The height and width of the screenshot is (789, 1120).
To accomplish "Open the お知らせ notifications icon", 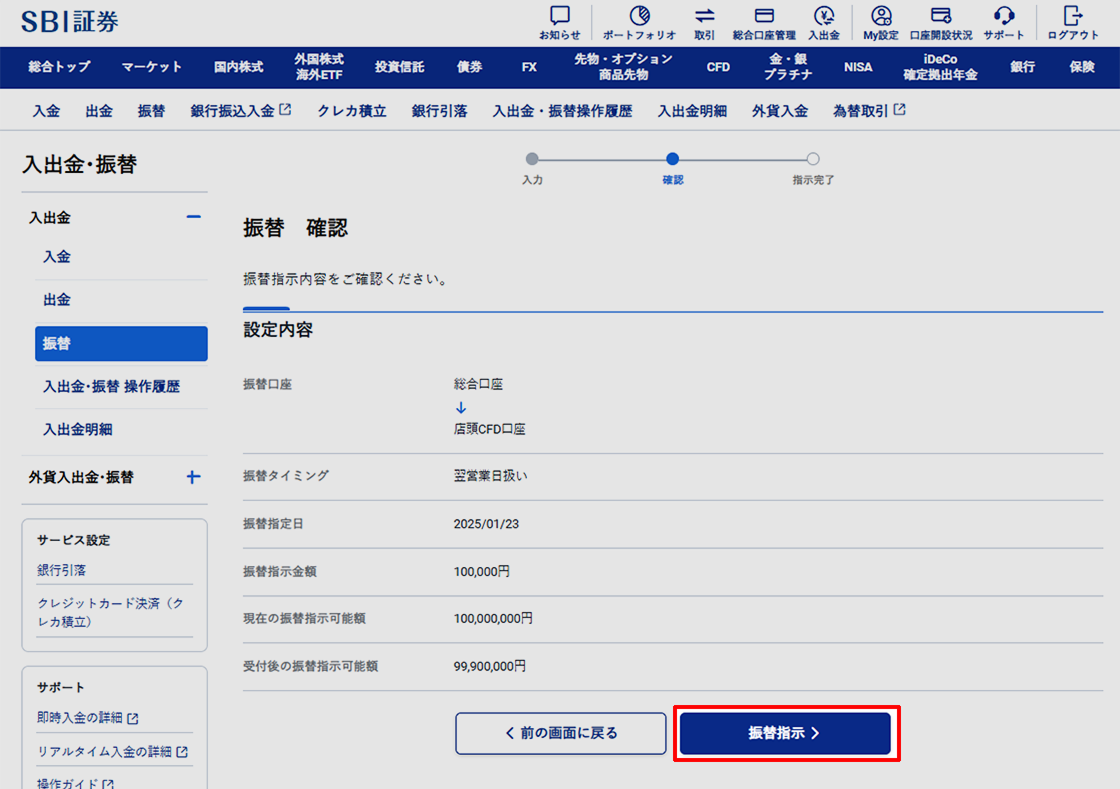I will pyautogui.click(x=559, y=17).
